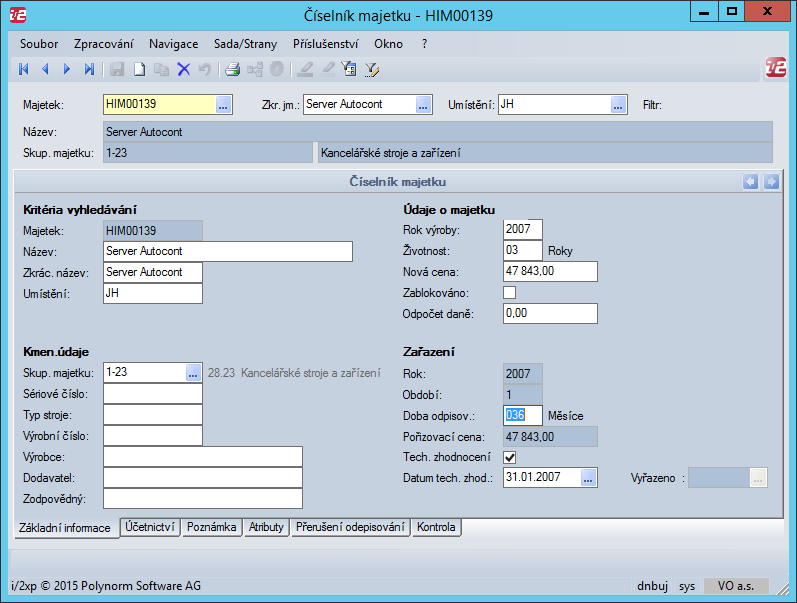Edit filter with the funnel-pencil icon
The width and height of the screenshot is (797, 603).
click(x=372, y=69)
